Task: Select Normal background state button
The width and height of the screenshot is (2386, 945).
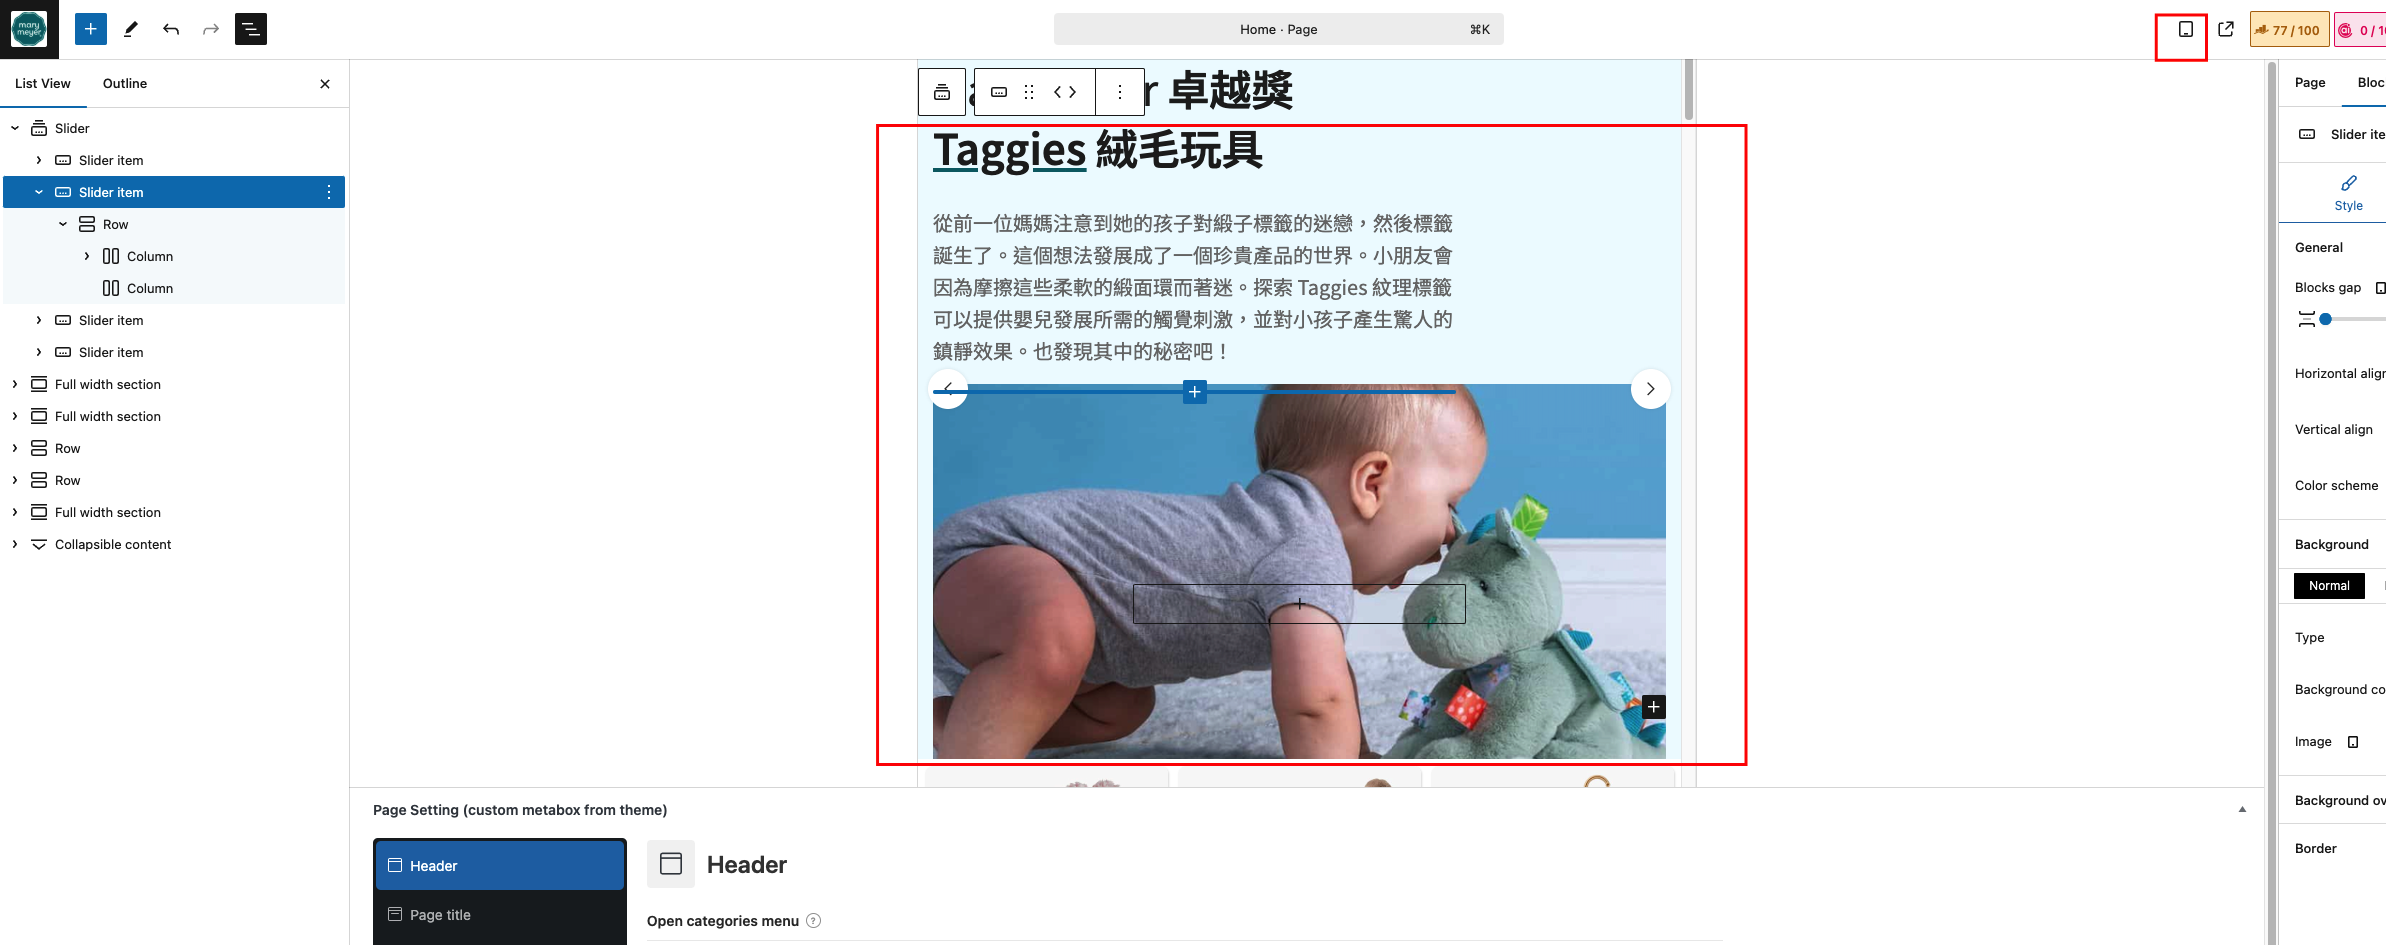Action: click(2329, 586)
